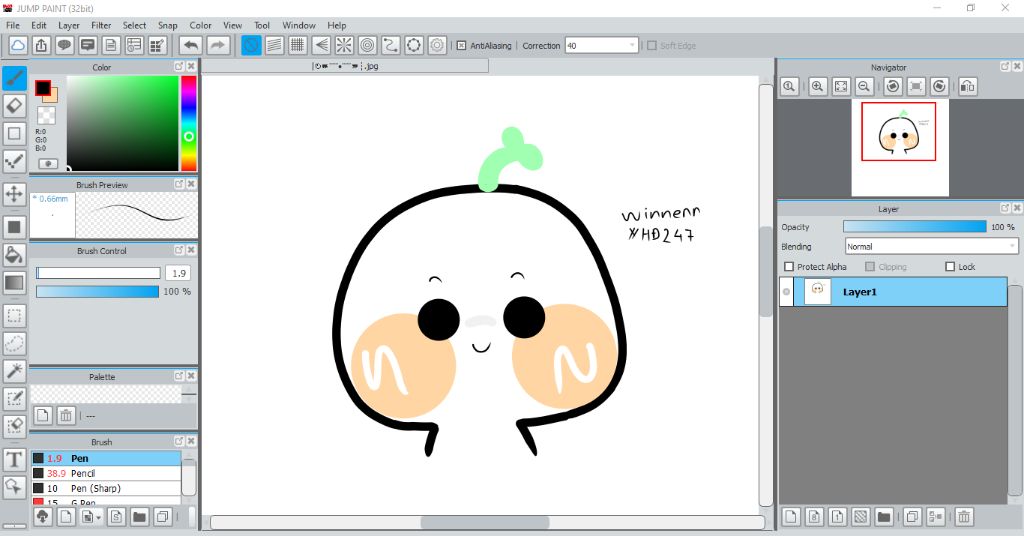Delete layer with trash icon

pos(964,517)
